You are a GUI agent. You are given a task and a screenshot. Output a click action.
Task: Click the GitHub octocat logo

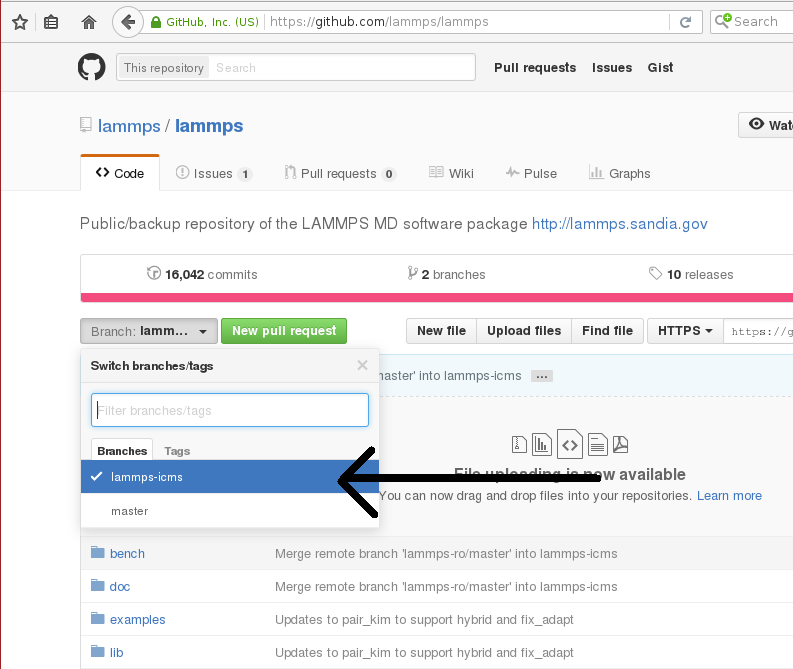pyautogui.click(x=92, y=67)
